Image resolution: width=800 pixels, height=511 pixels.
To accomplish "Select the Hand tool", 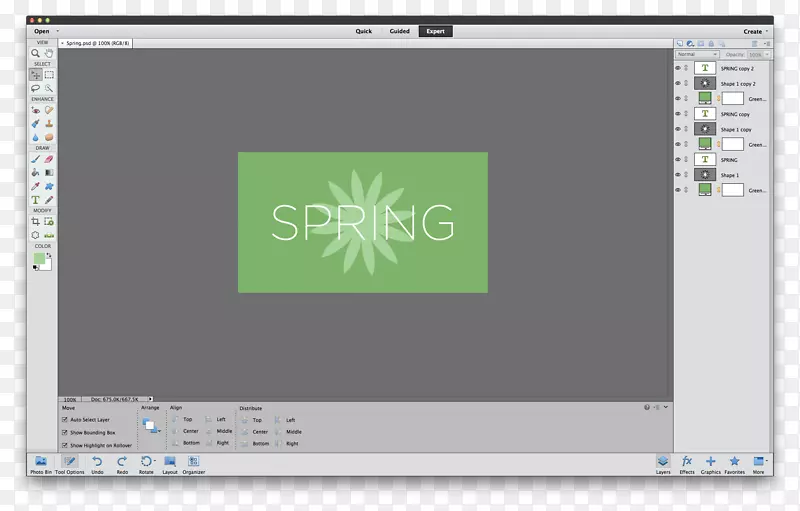I will 49,53.
